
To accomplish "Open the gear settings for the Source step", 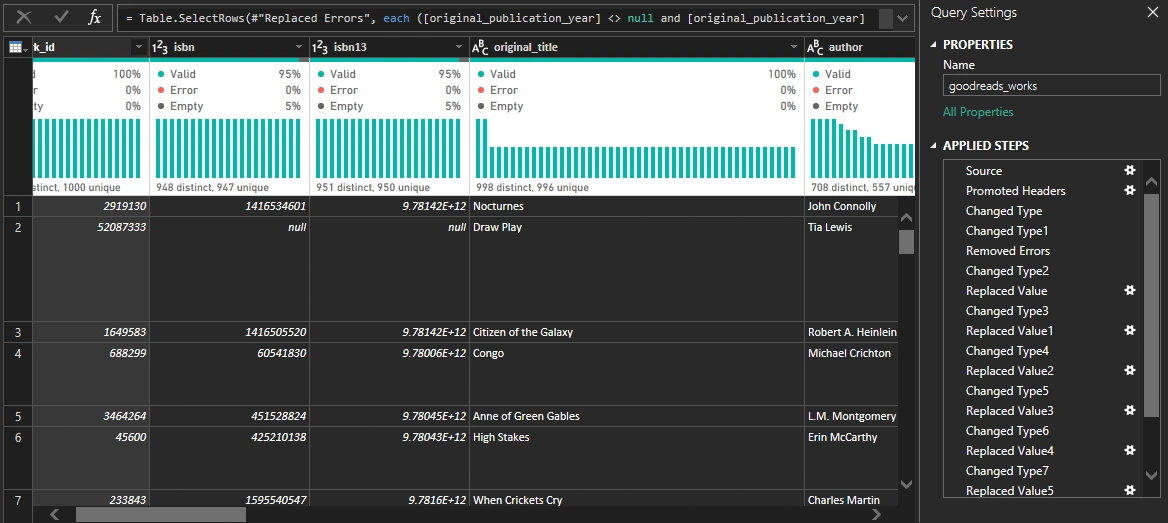I will (x=1129, y=171).
